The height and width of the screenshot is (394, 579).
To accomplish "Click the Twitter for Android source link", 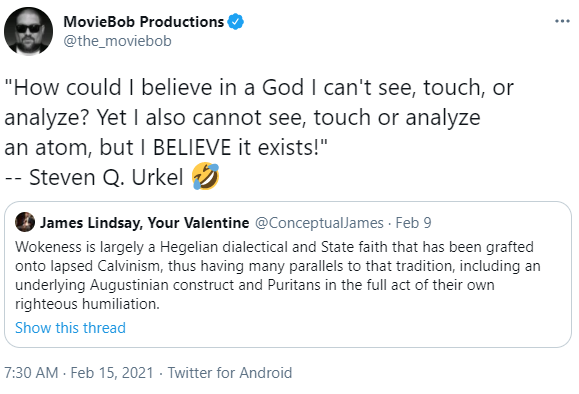I will 230,373.
